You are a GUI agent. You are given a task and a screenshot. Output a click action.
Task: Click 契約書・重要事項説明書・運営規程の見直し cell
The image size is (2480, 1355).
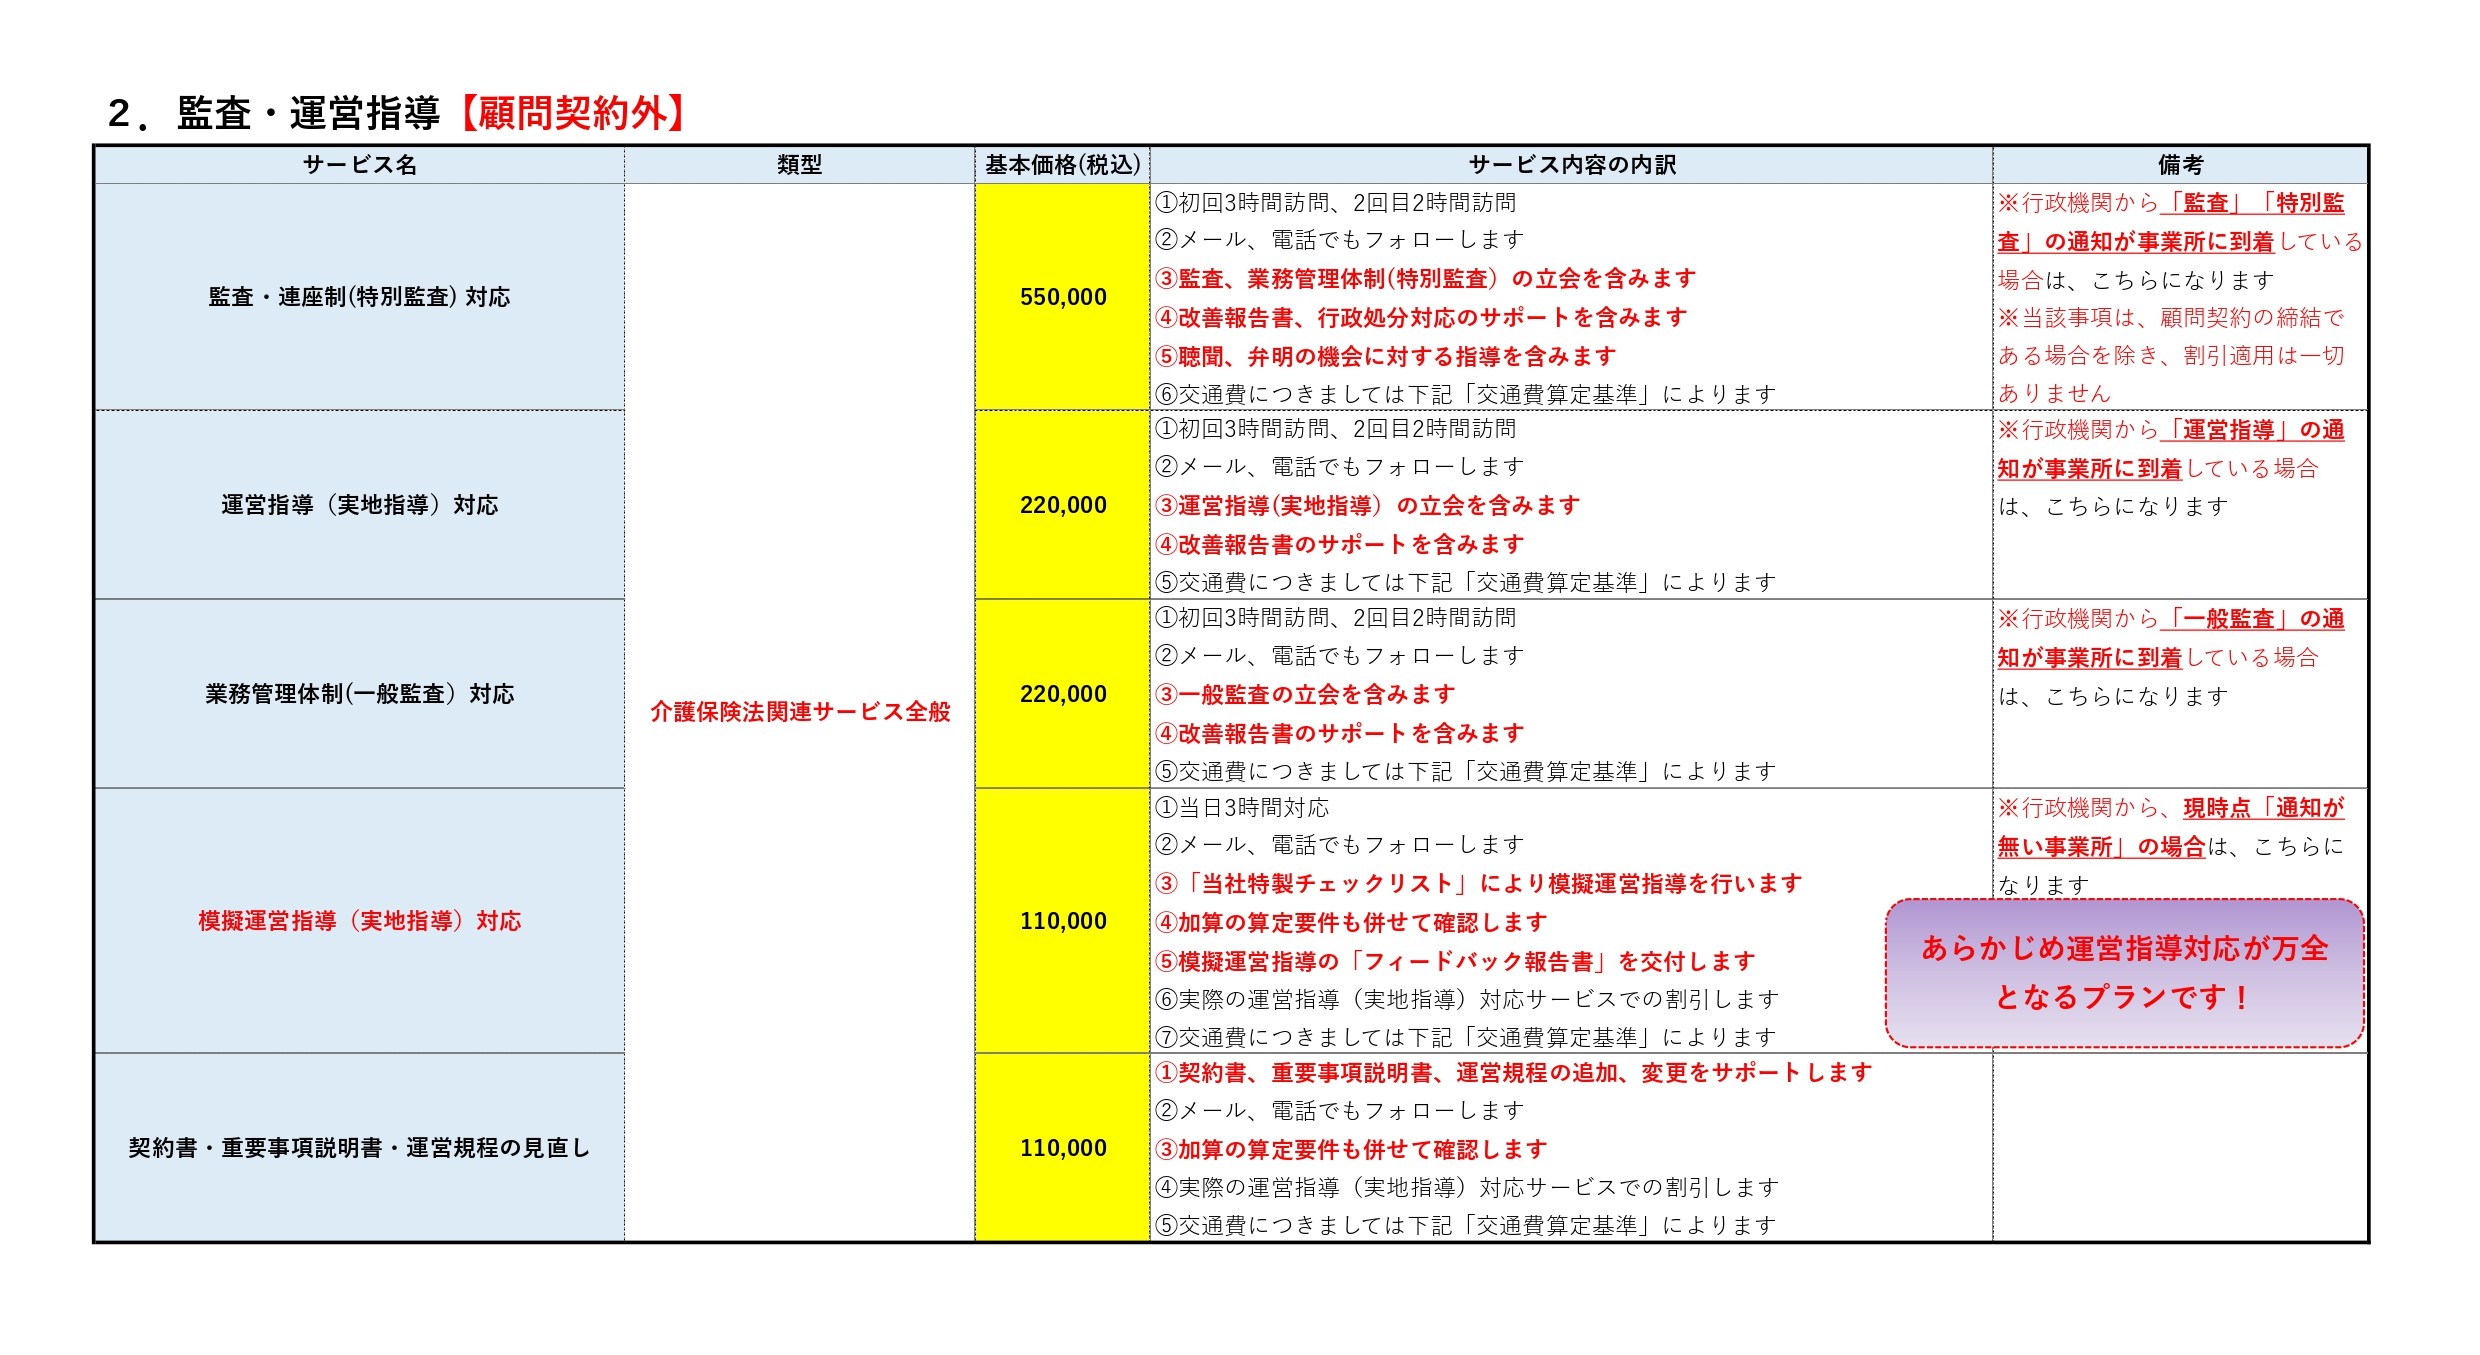(x=360, y=1148)
